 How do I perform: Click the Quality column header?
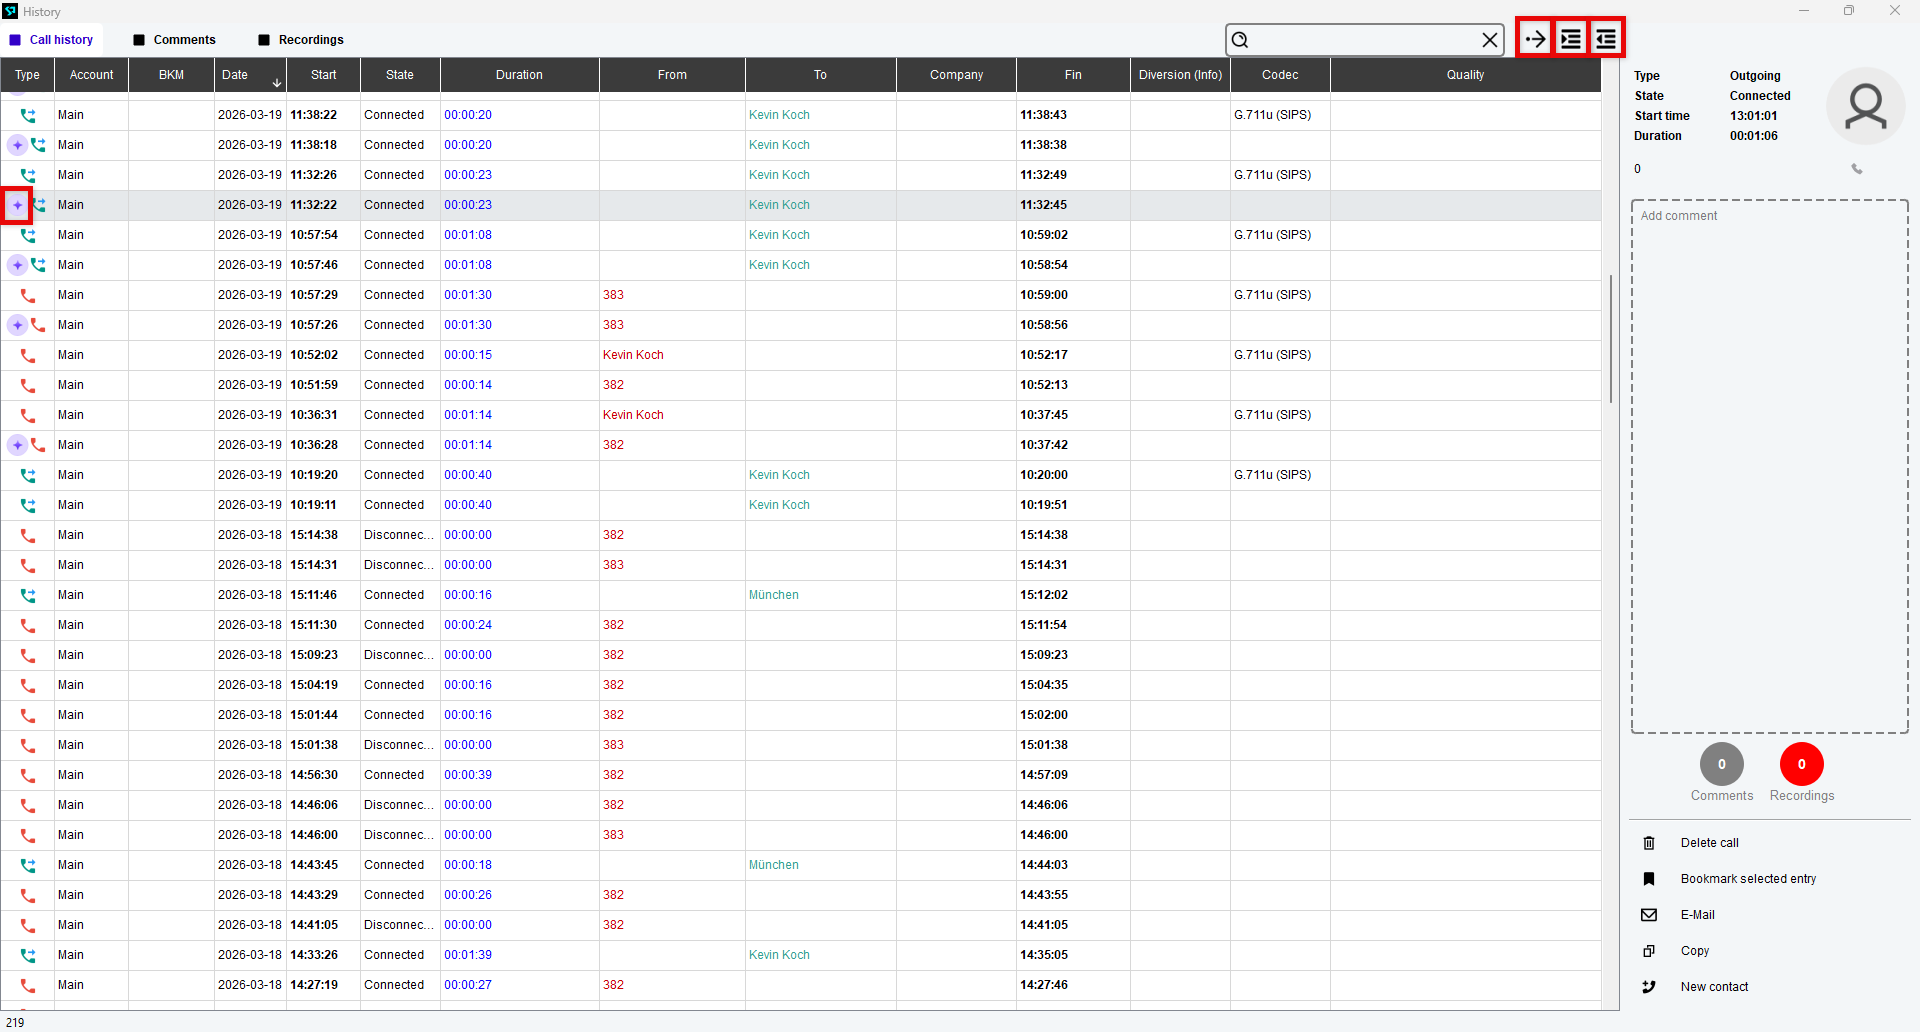[1465, 75]
